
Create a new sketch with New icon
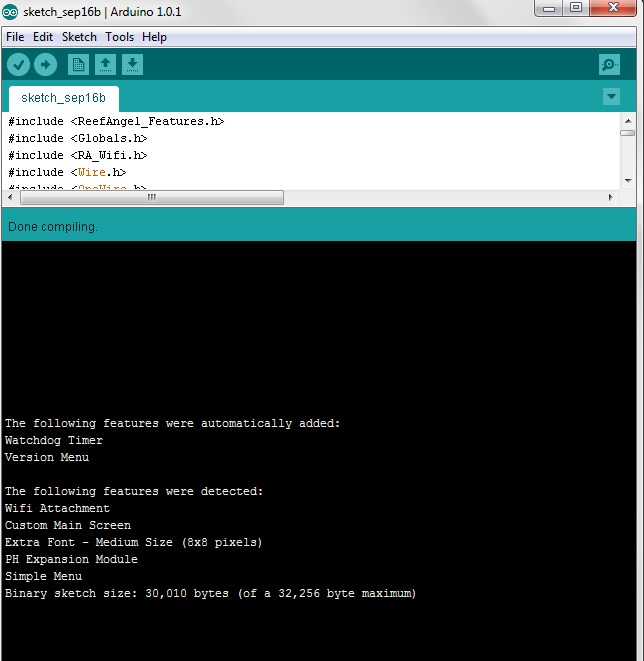pos(78,65)
